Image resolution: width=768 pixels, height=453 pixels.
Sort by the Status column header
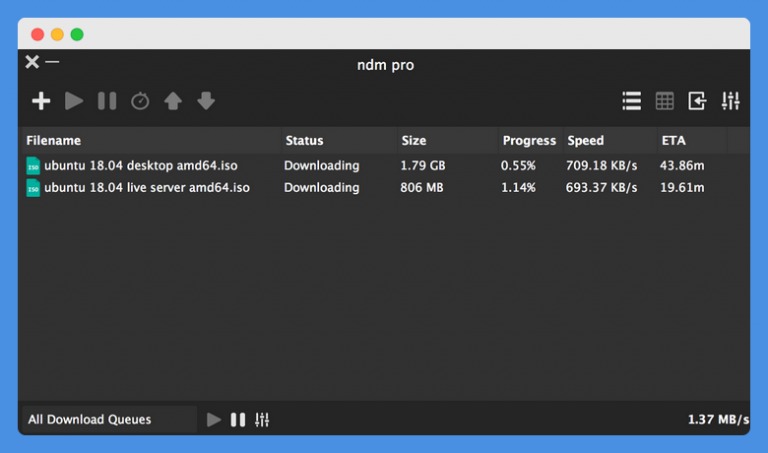pyautogui.click(x=304, y=141)
